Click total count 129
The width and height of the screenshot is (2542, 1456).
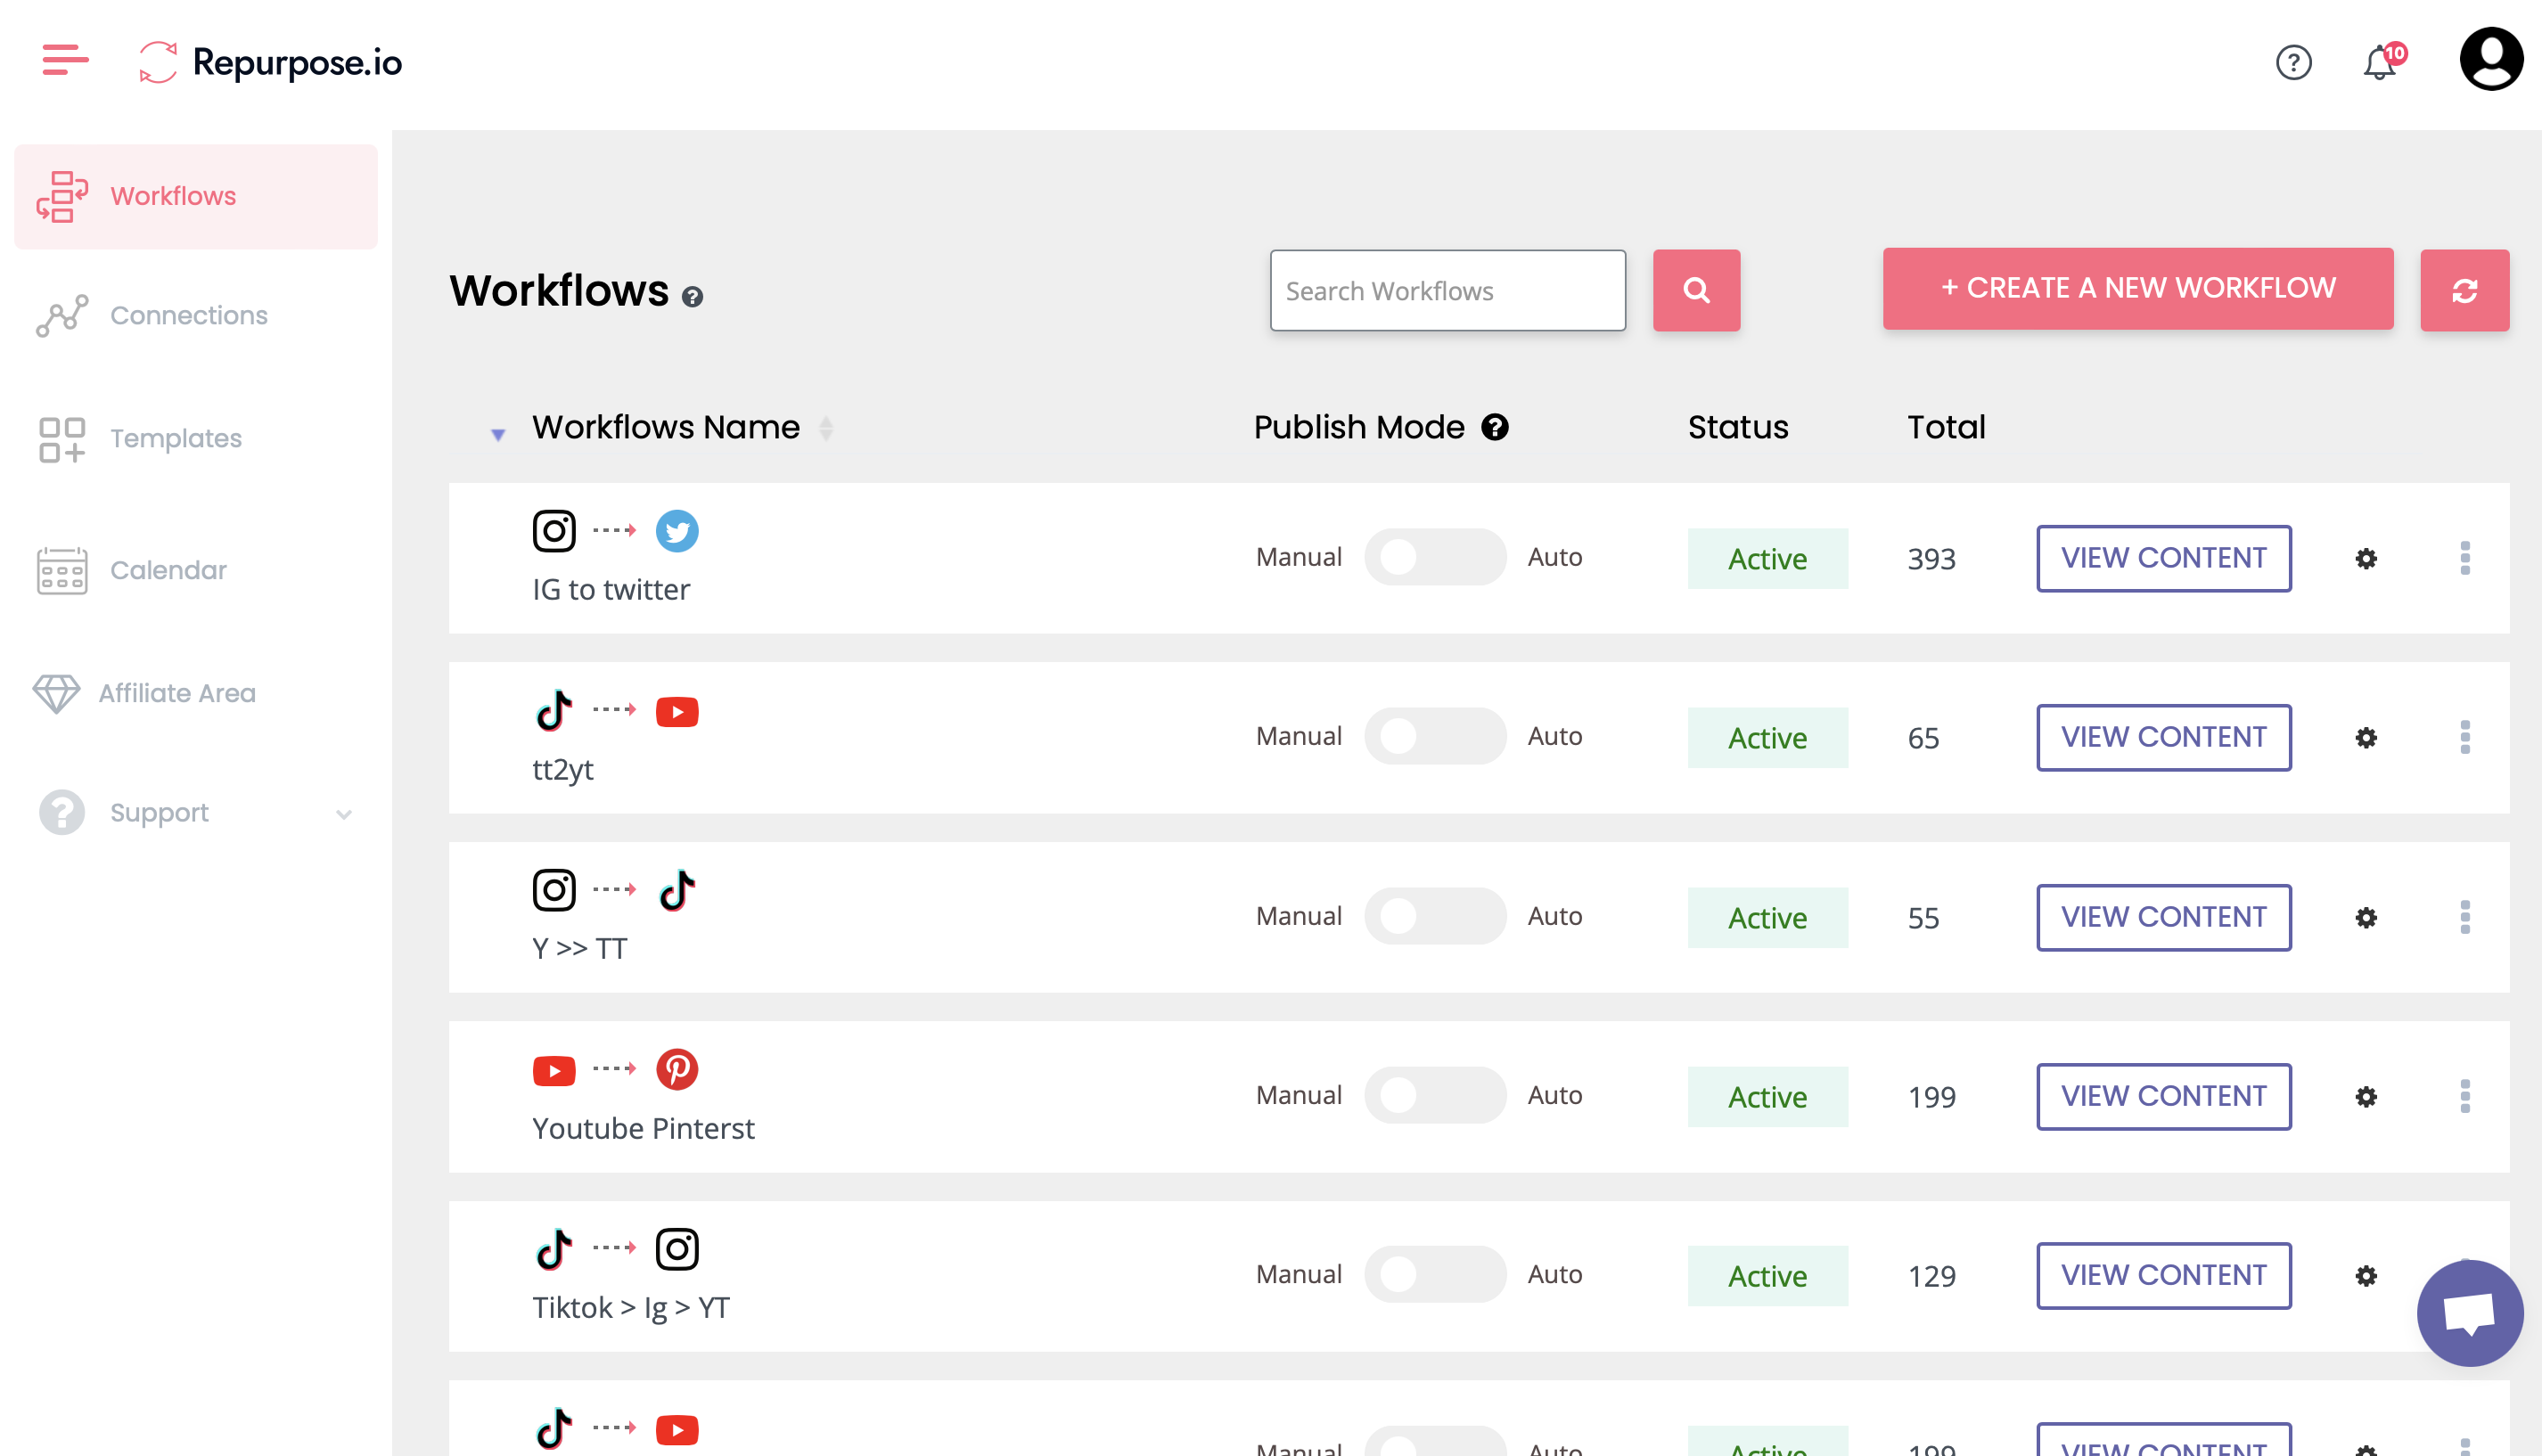coord(1931,1277)
